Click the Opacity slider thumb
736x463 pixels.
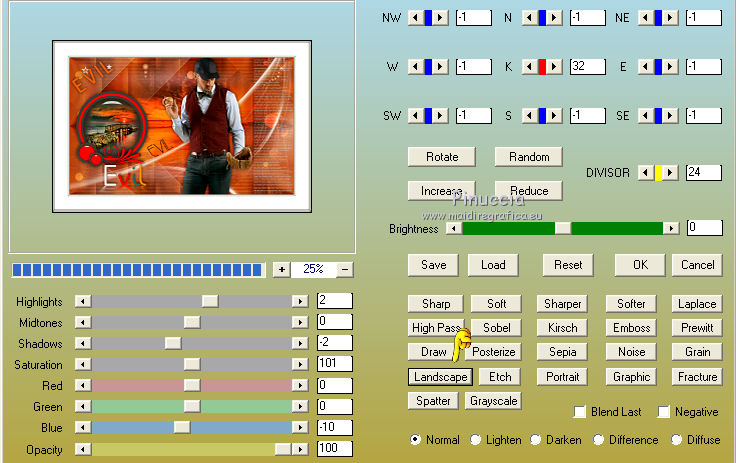pyautogui.click(x=283, y=449)
